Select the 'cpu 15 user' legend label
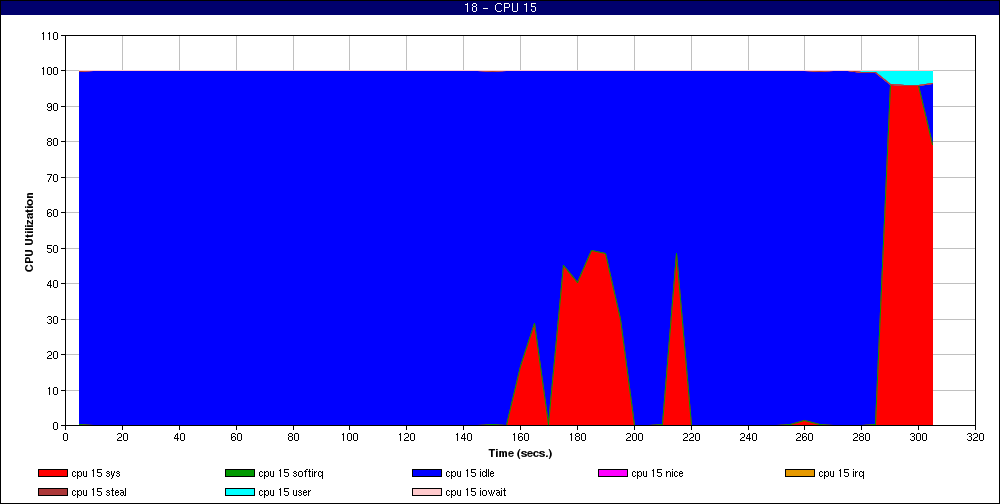The width and height of the screenshot is (1000, 504). coord(284,493)
